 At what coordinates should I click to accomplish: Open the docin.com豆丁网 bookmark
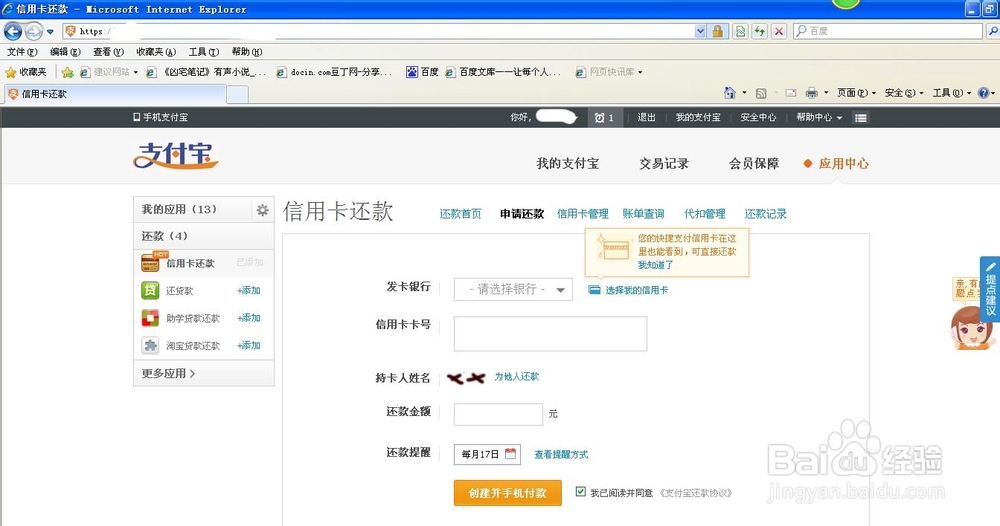334,72
